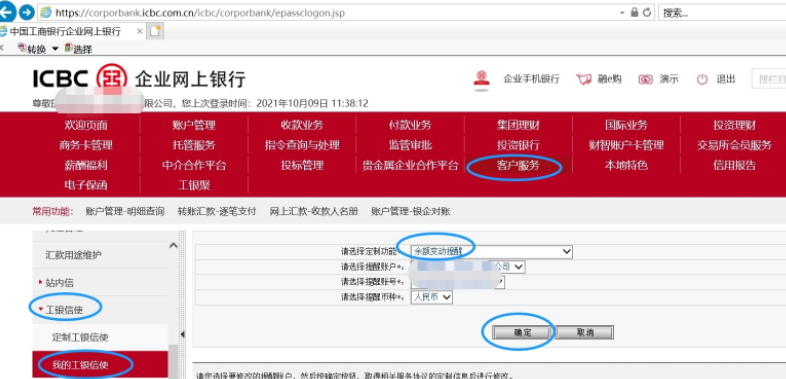Expand 站内信 in sidebar
This screenshot has height=379, width=786.
[x=59, y=283]
